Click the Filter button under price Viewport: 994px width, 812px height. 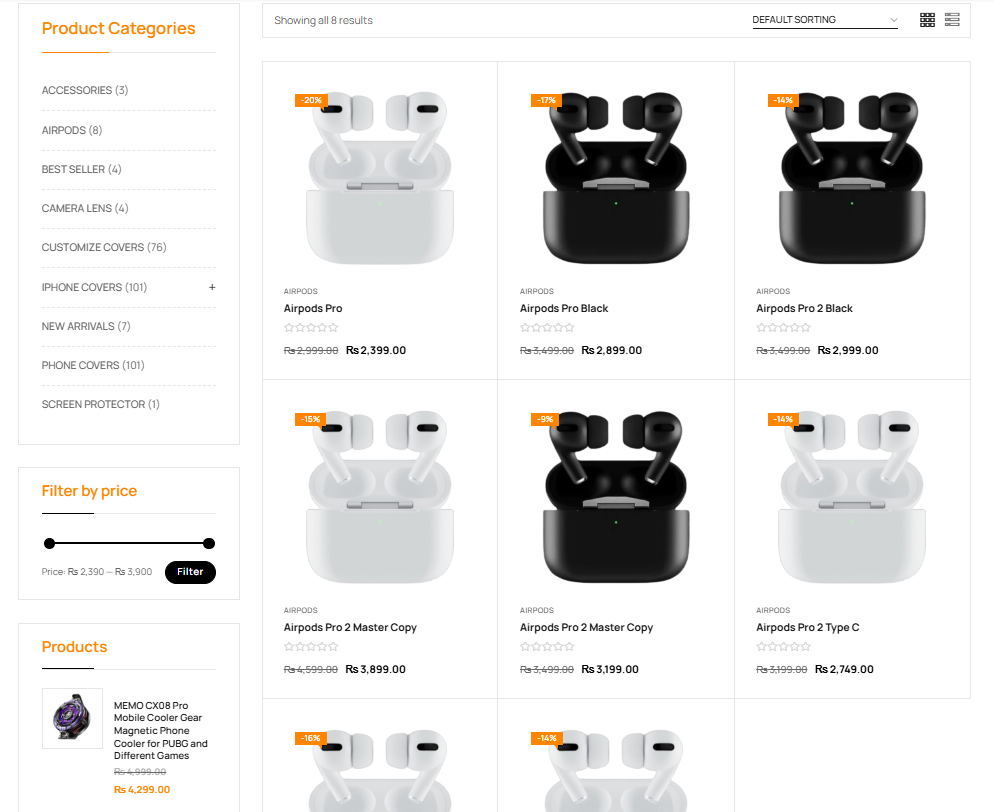(190, 572)
